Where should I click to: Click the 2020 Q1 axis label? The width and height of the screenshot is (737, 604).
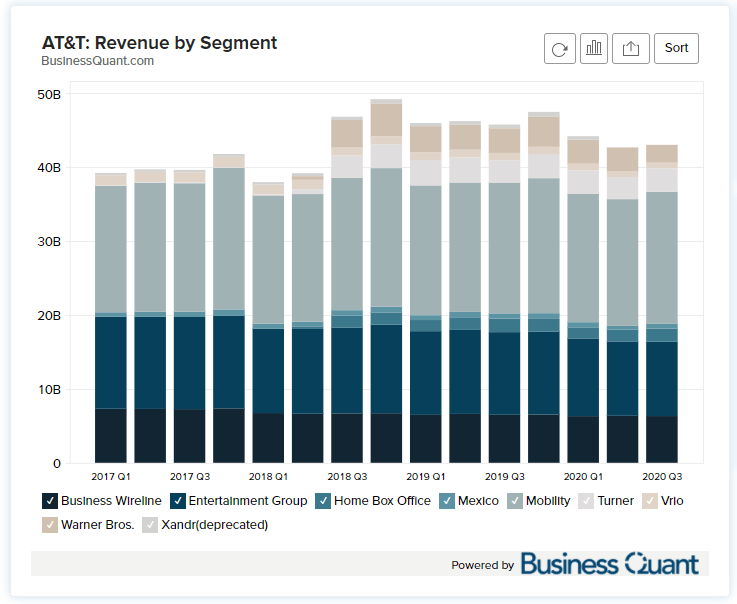click(x=583, y=477)
